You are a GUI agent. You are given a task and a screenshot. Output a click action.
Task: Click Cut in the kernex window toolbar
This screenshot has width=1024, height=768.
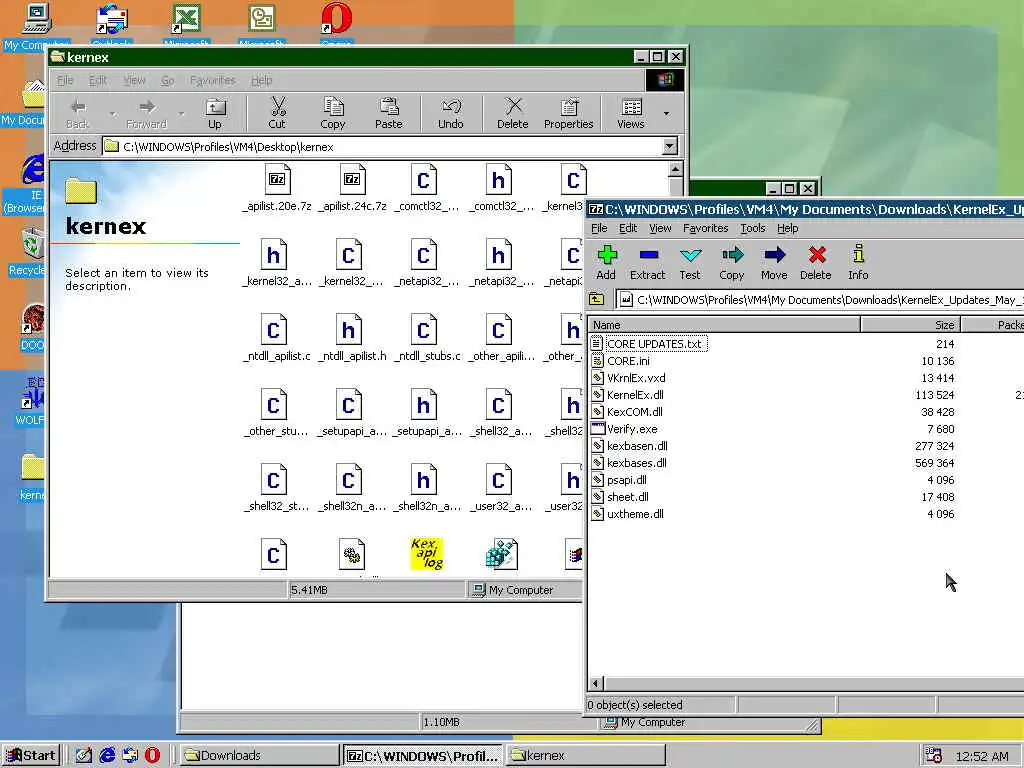pos(277,113)
